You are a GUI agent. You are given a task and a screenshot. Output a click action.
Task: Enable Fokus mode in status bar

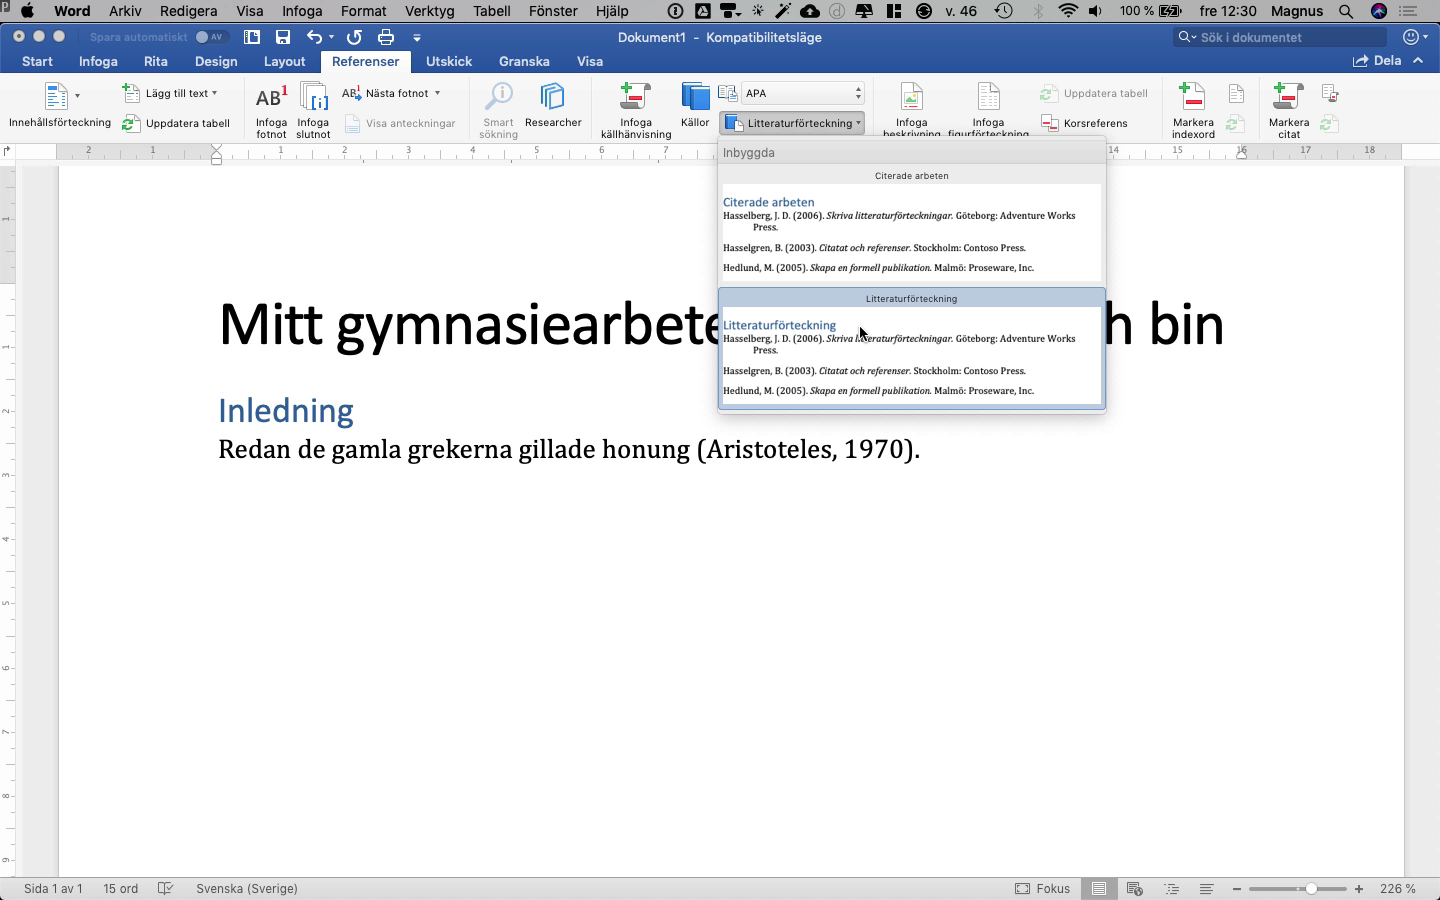point(1043,888)
